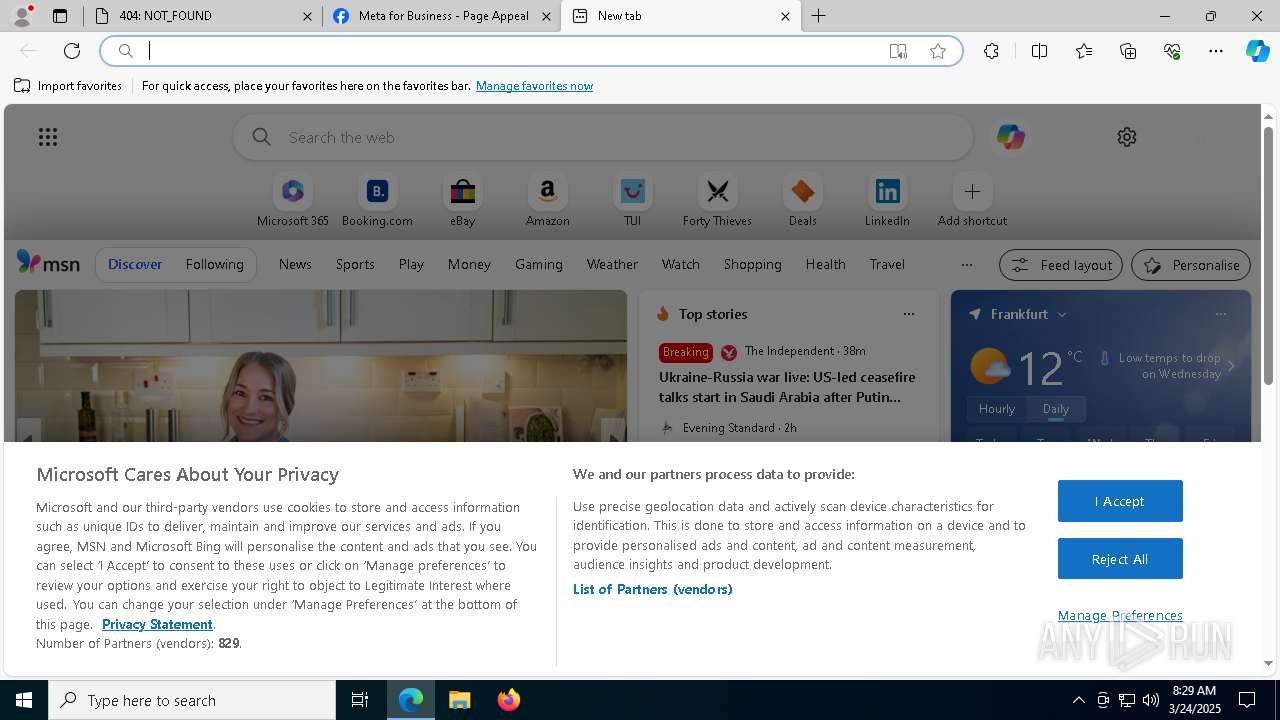The image size is (1280, 720).
Task: Open the Gaming menu item
Action: pos(539,264)
